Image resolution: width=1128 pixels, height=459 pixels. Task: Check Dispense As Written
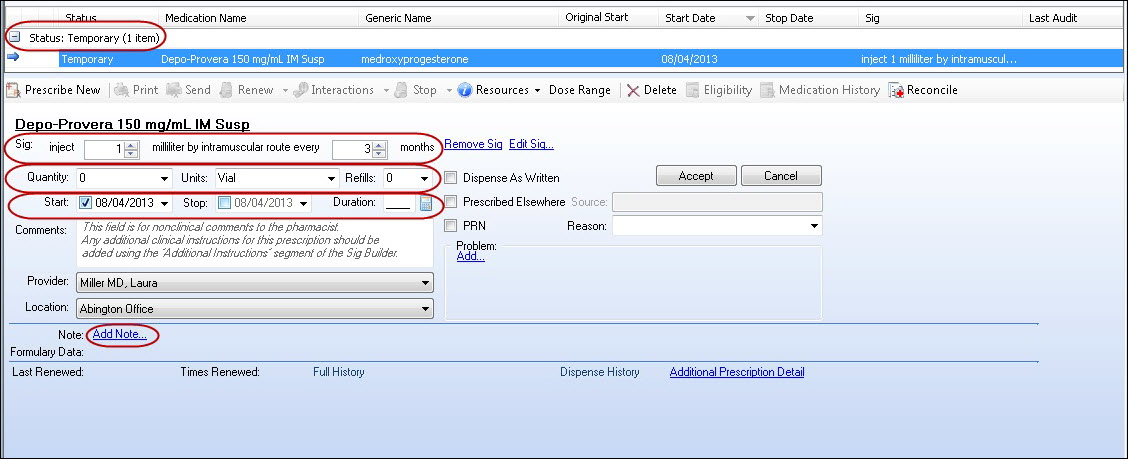click(x=450, y=178)
